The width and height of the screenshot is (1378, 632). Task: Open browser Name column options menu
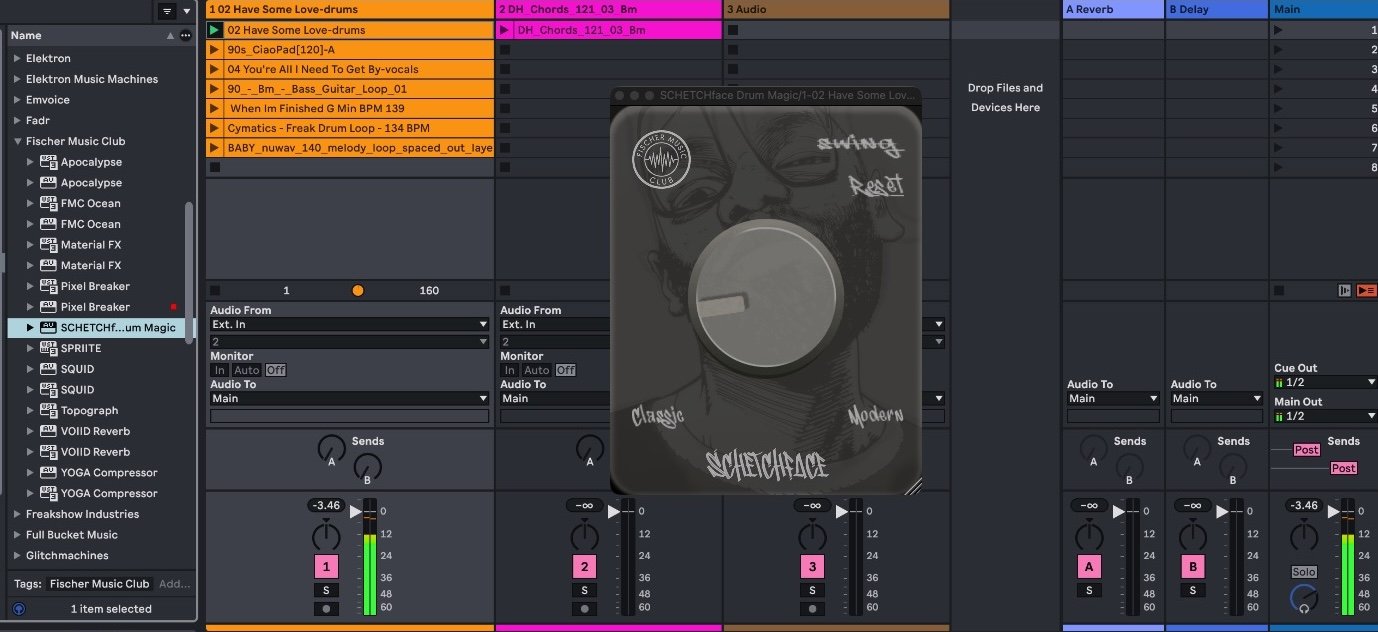pyautogui.click(x=185, y=35)
